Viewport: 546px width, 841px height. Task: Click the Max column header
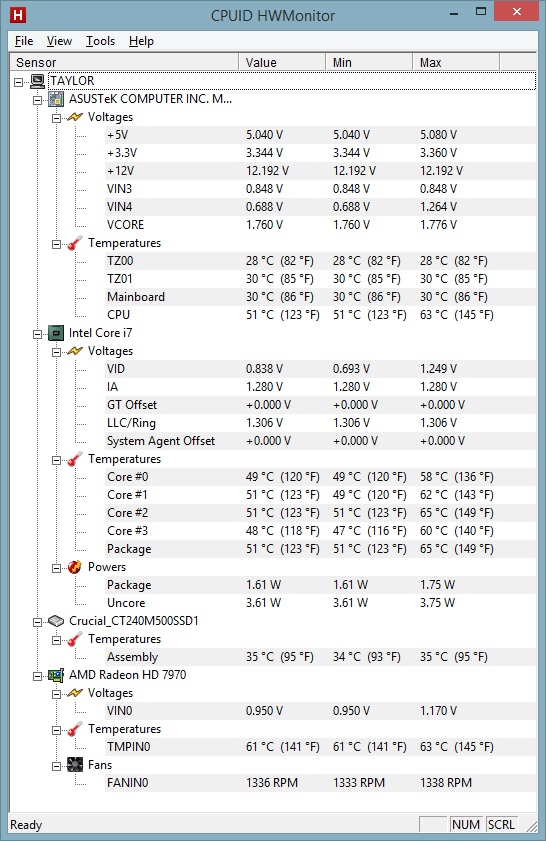456,62
